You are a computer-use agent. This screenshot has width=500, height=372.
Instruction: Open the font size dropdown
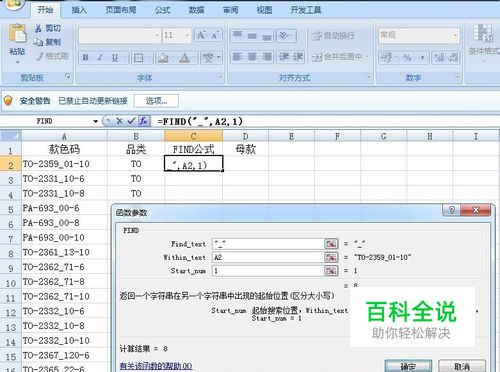[x=187, y=35]
